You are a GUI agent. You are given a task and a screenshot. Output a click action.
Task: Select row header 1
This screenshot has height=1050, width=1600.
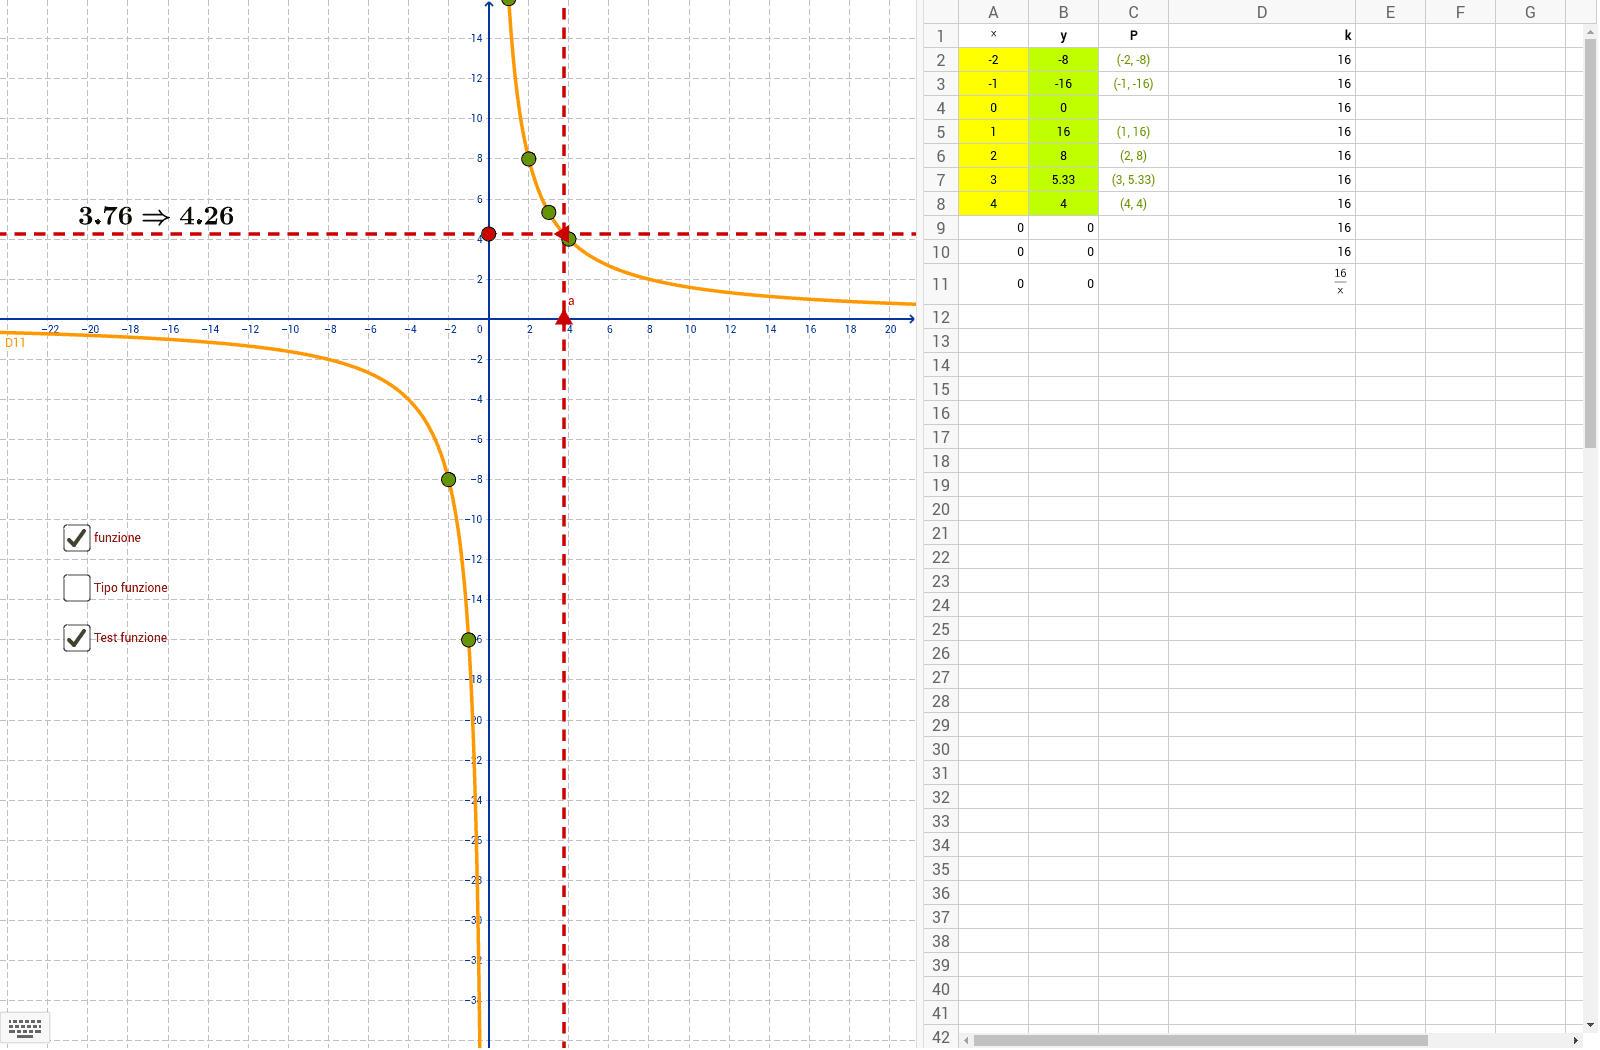[x=941, y=36]
